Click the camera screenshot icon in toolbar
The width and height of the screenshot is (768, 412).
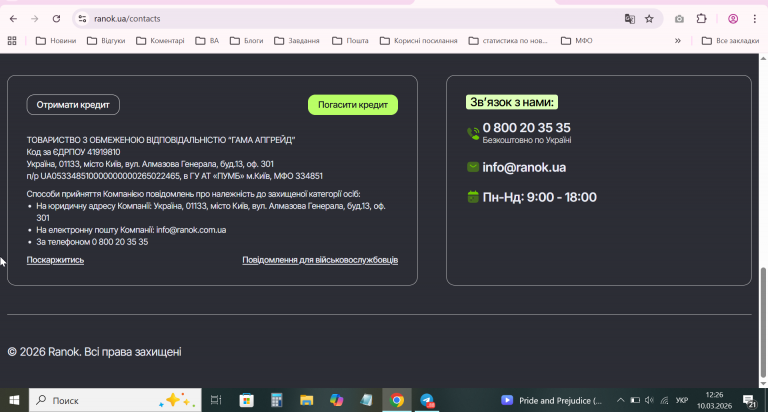(x=679, y=19)
